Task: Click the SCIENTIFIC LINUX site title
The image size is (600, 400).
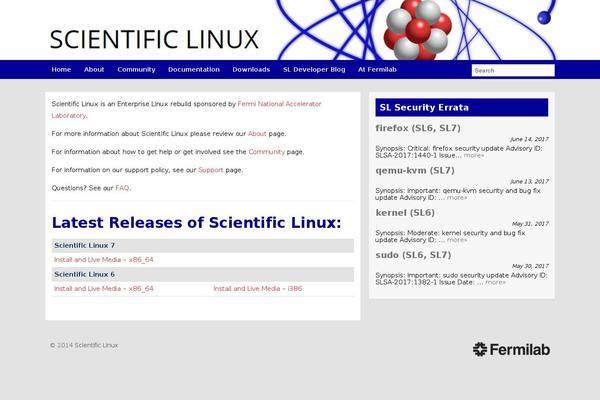Action: tap(154, 39)
